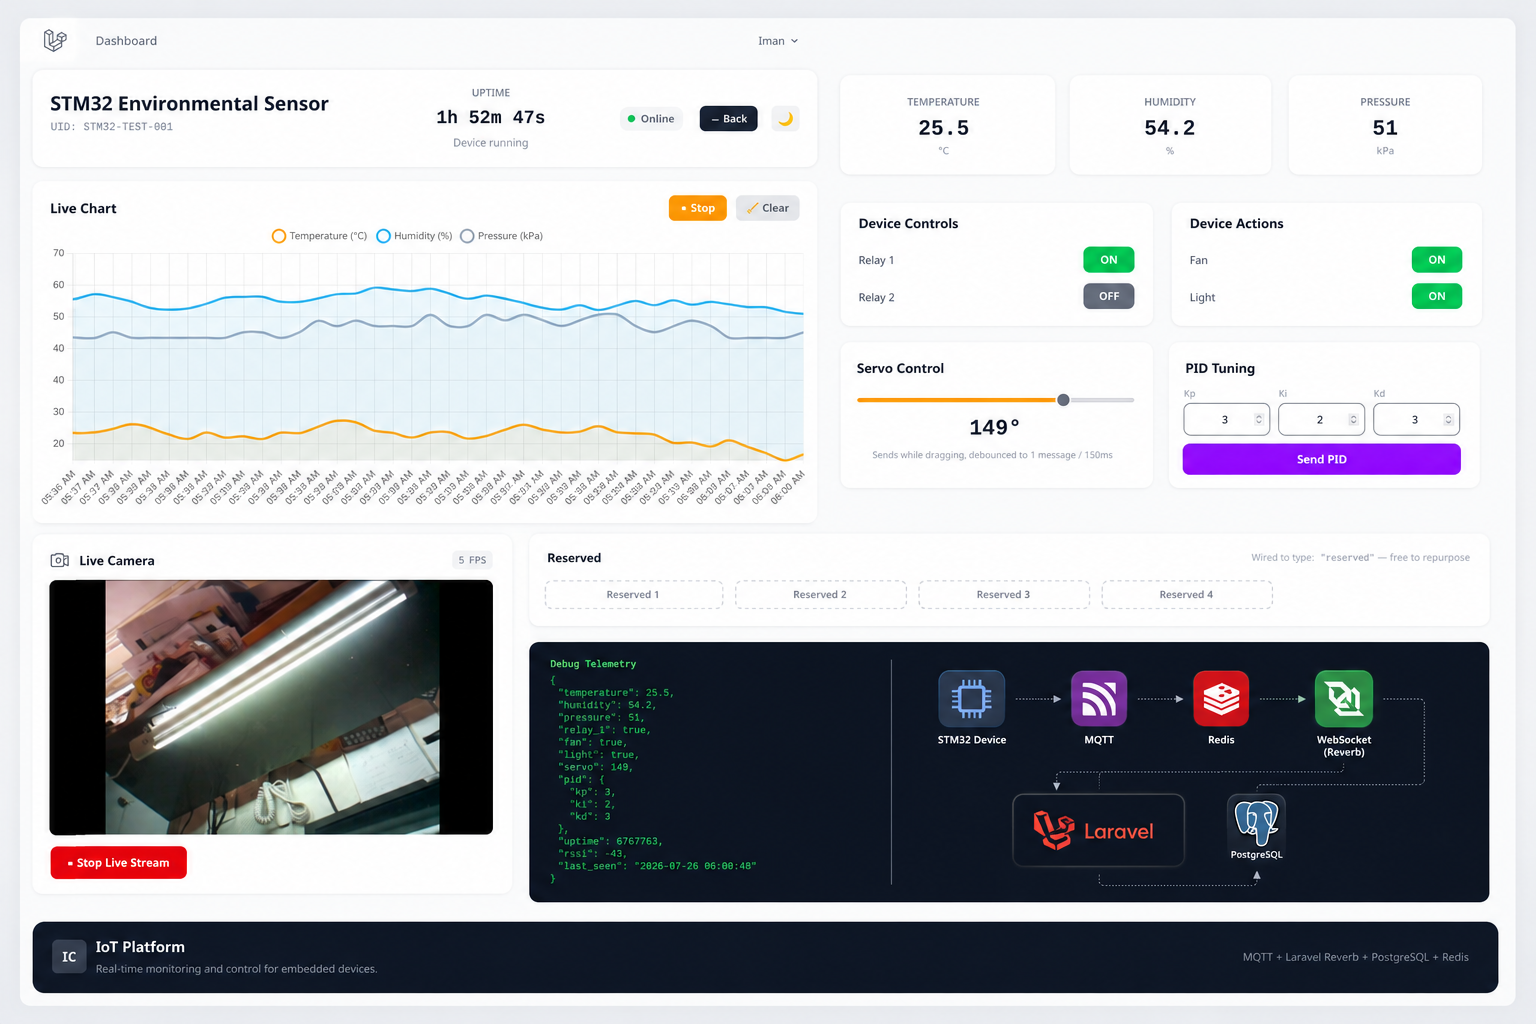This screenshot has height=1024, width=1536.
Task: Turn the Light off
Action: click(x=1437, y=296)
